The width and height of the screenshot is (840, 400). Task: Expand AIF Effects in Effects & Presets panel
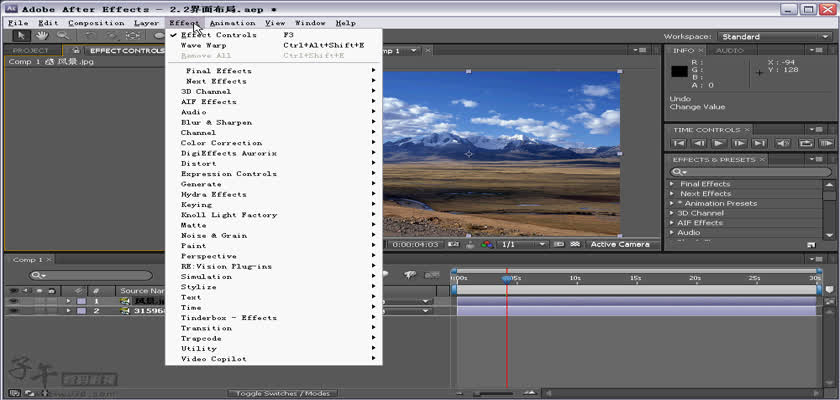click(x=672, y=223)
